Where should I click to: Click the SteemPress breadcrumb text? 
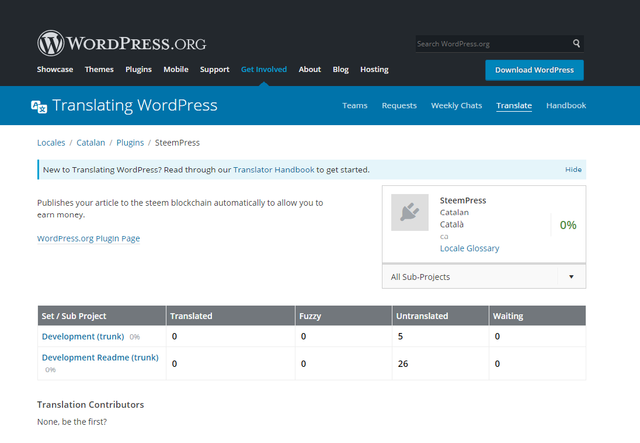[x=177, y=142]
